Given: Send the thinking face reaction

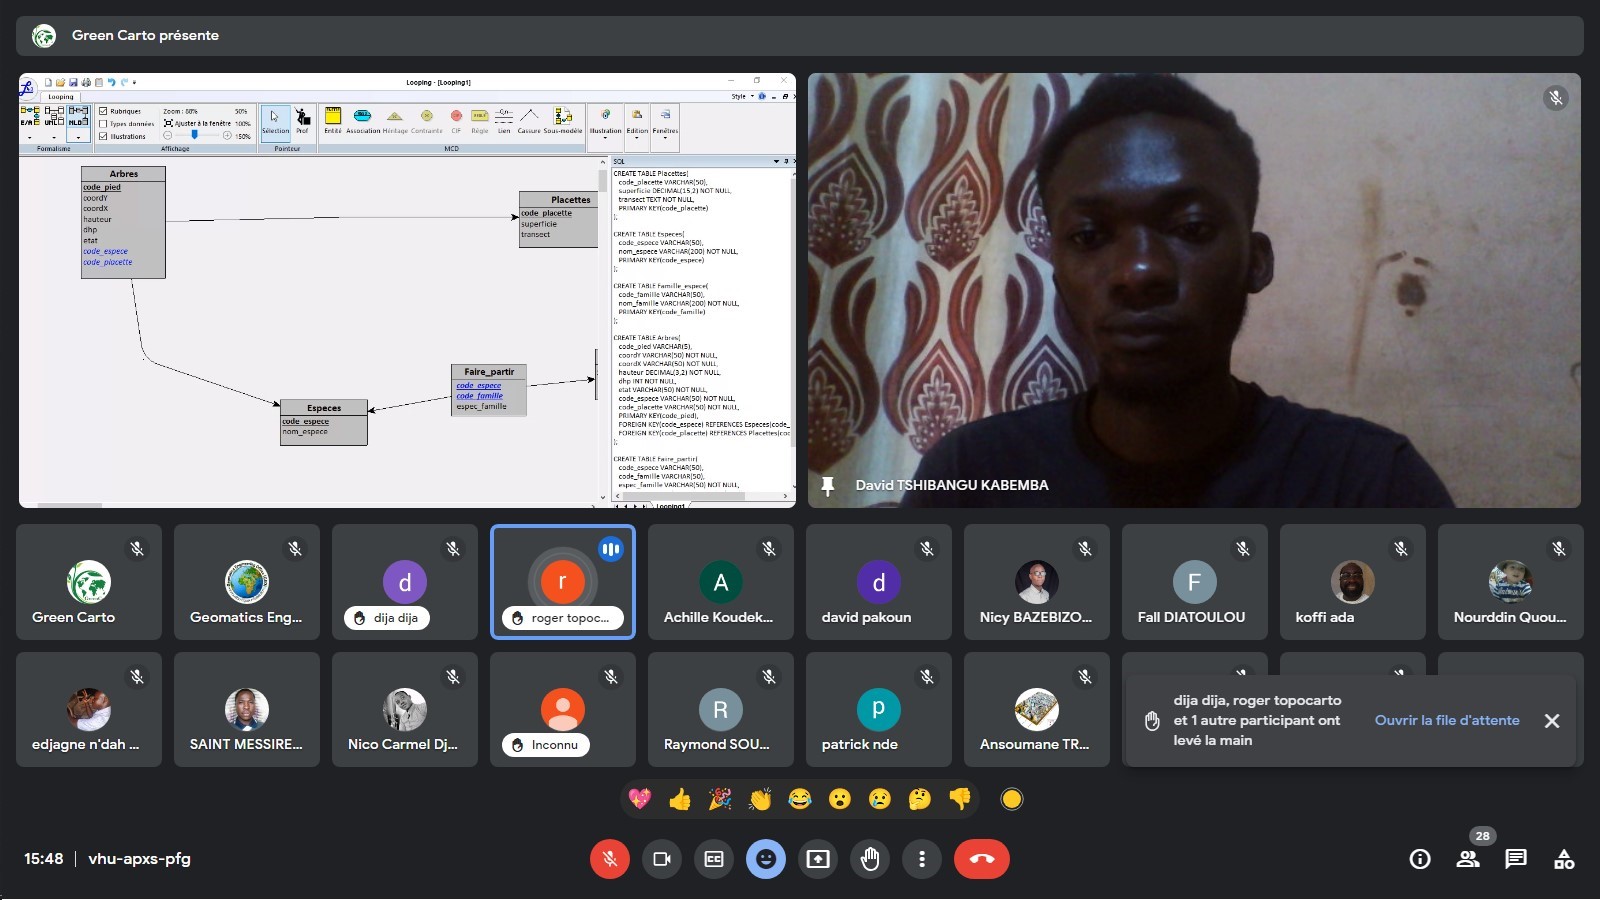Looking at the screenshot, I should click(x=920, y=799).
